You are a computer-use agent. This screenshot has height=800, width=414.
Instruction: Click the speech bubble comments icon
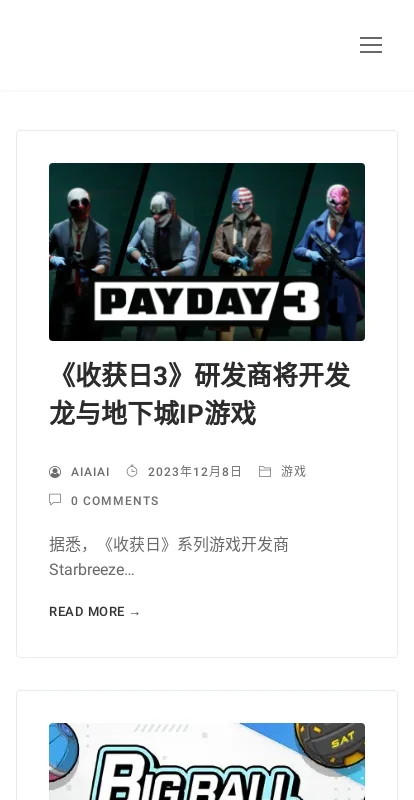(55, 499)
